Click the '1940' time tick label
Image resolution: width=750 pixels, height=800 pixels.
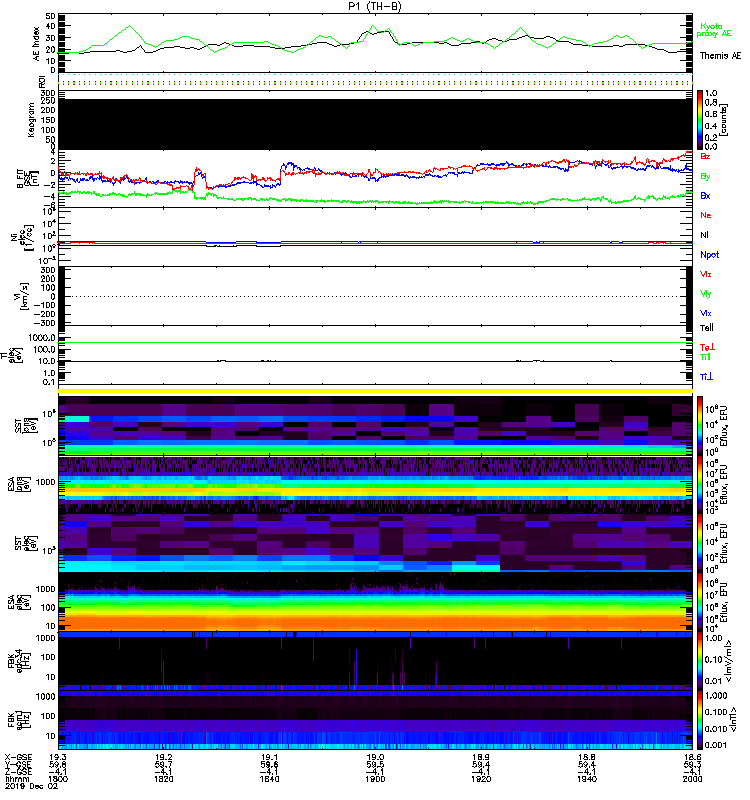[x=587, y=779]
